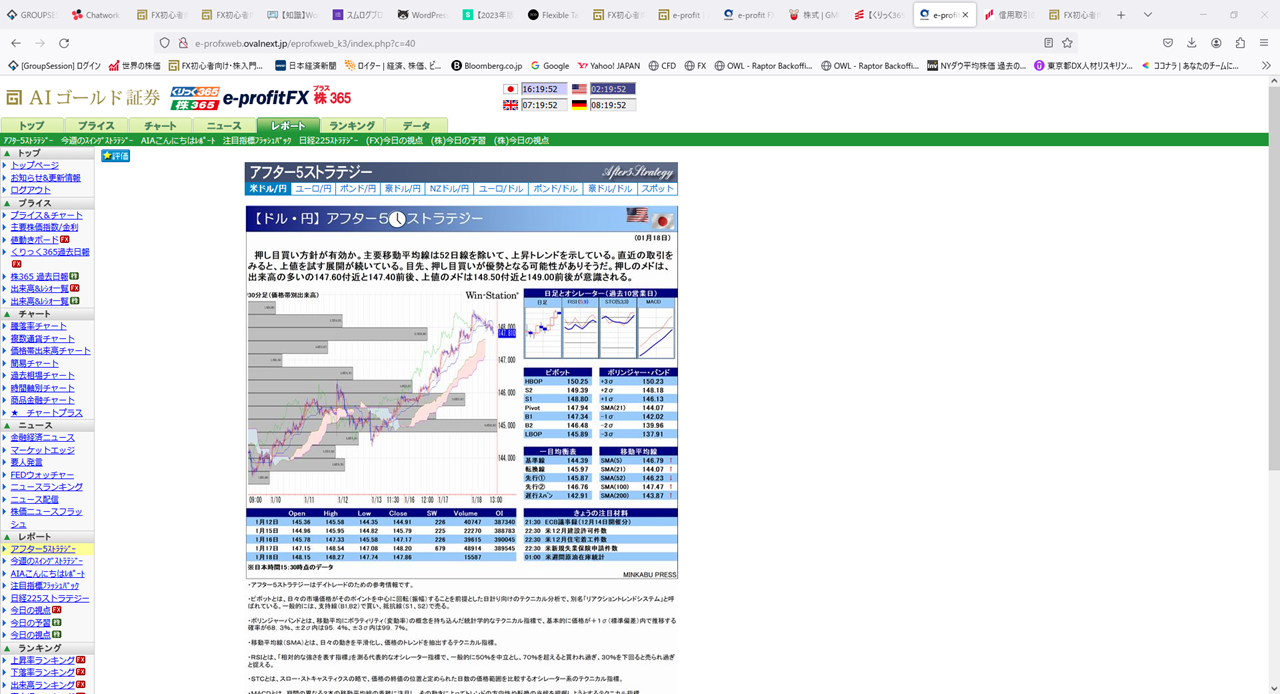Switch to the ランキング main tab
1280x694 pixels.
pos(352,126)
